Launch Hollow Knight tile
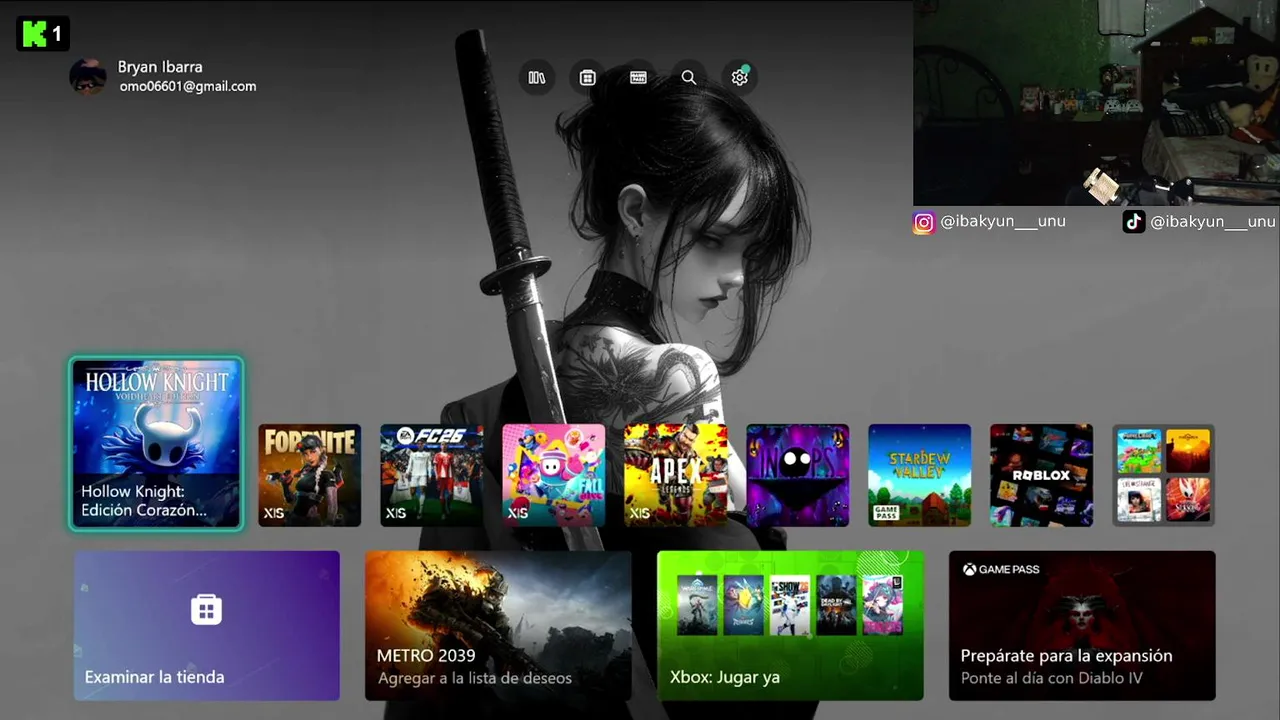Screen dimensions: 1280x720 pyautogui.click(x=156, y=443)
